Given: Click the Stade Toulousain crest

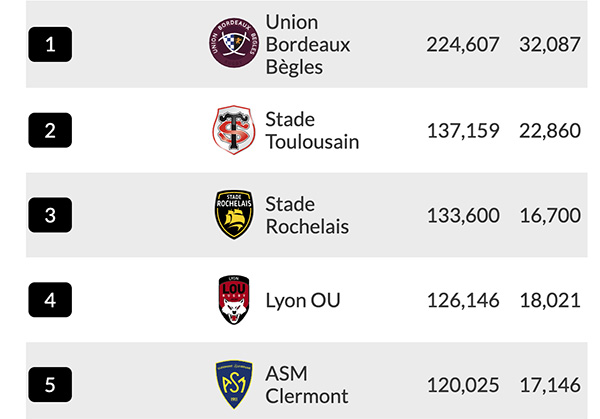Looking at the screenshot, I should 234,130.
